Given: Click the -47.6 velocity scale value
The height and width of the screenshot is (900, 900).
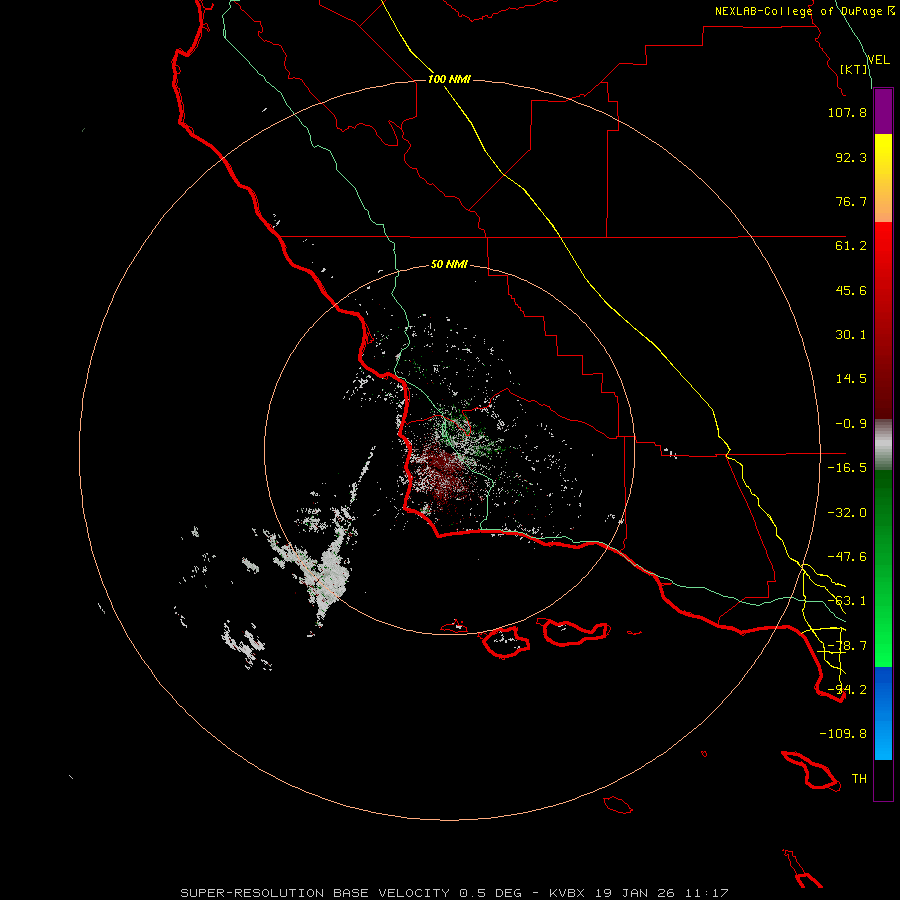Looking at the screenshot, I should [x=847, y=557].
